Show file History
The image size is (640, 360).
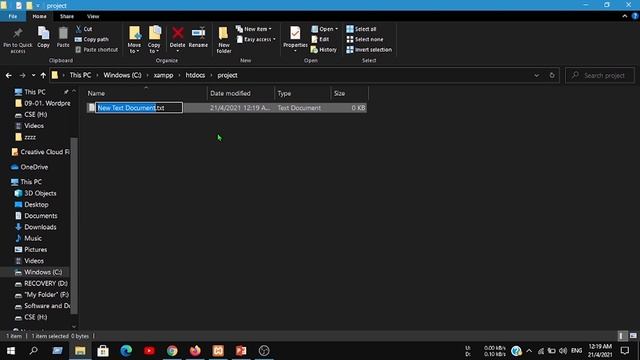click(324, 49)
